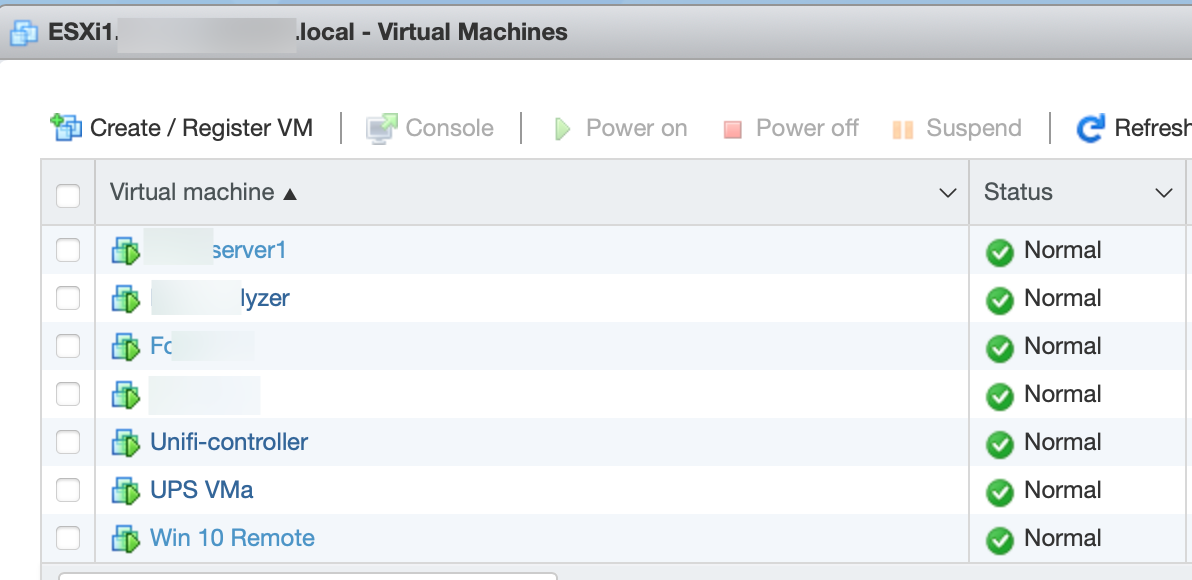1192x580 pixels.
Task: Open the Unifi-controller VM link
Action: [229, 442]
